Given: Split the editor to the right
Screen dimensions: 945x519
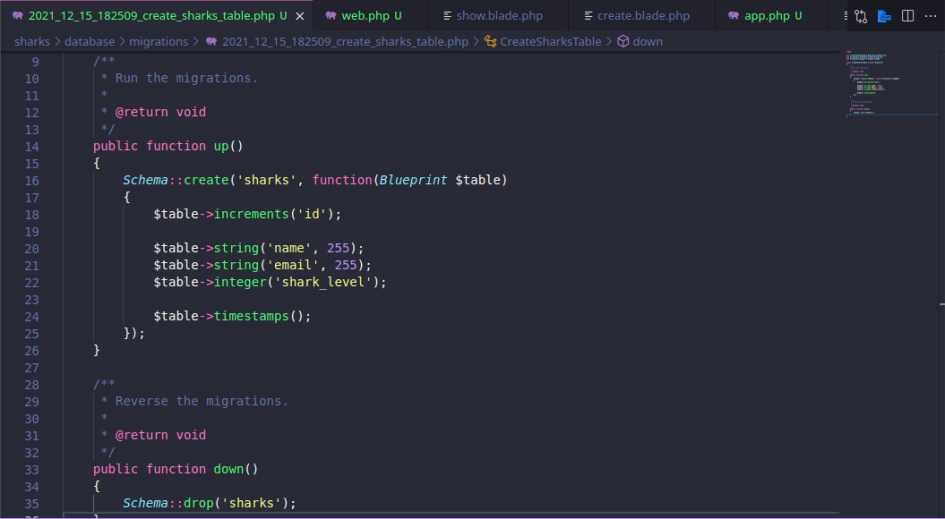Looking at the screenshot, I should coord(908,16).
